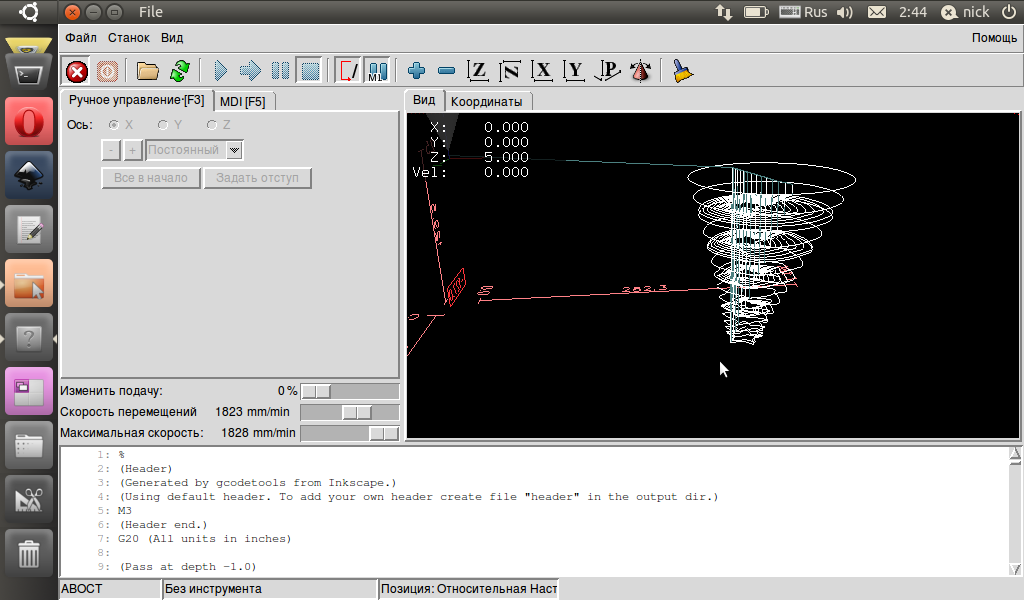Click the Скорость перемещений slider handle
The image size is (1024, 600).
click(x=357, y=412)
